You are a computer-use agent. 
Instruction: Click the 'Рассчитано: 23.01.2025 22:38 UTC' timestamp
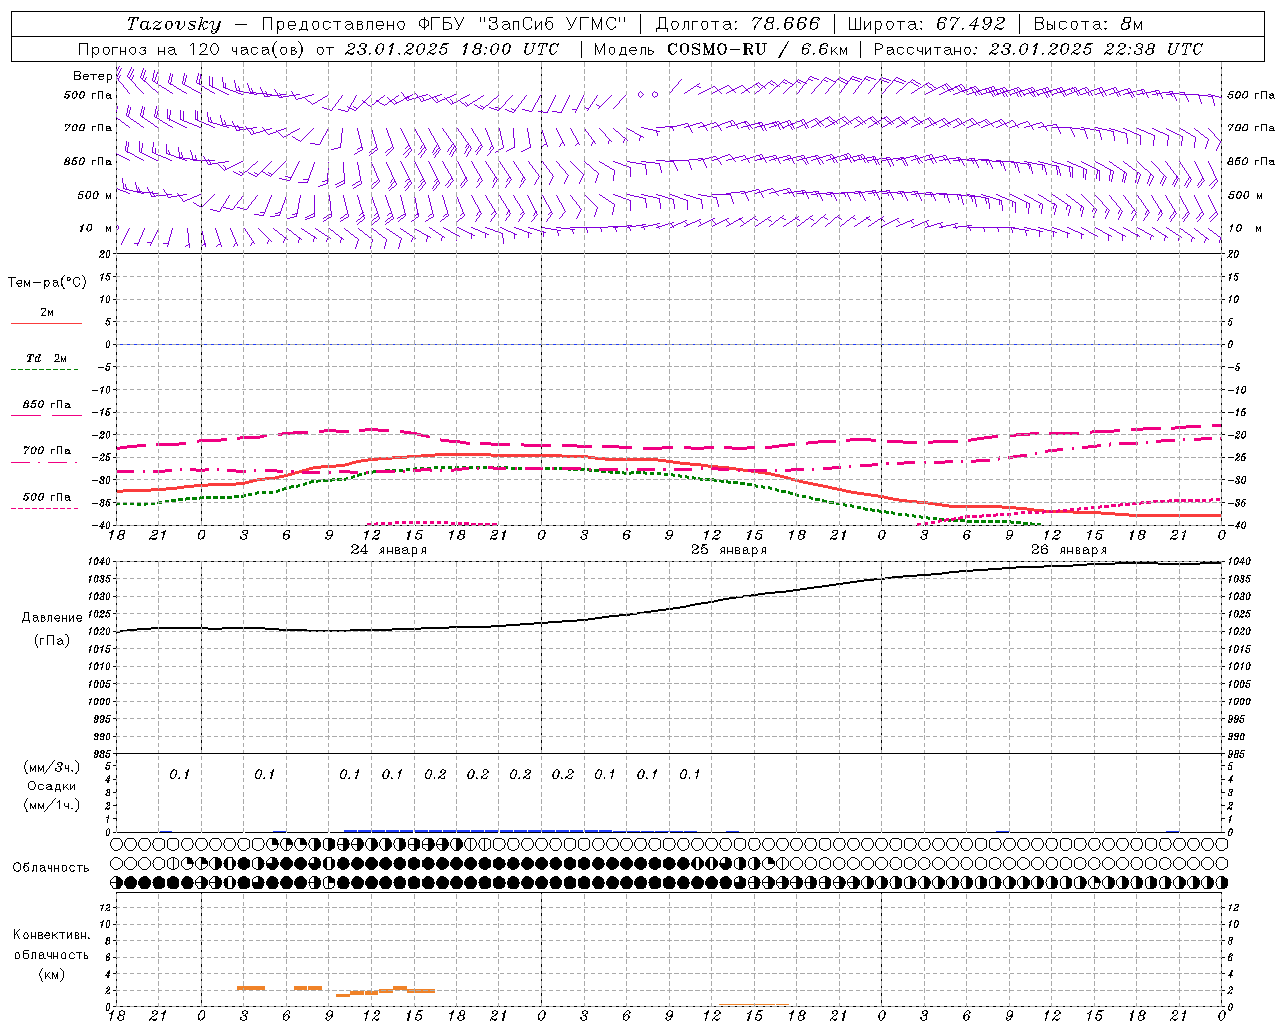(x=1038, y=49)
